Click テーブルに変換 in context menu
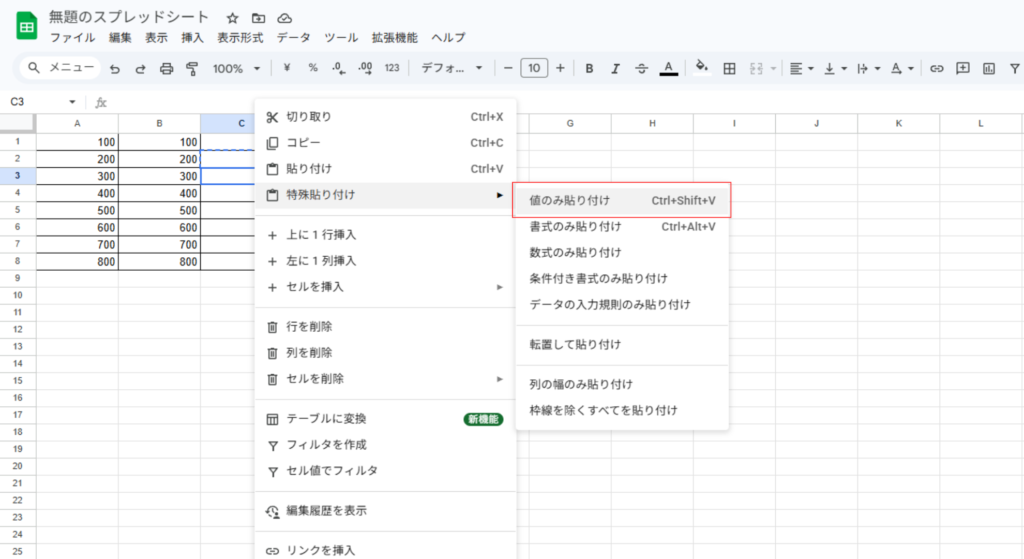 point(327,418)
